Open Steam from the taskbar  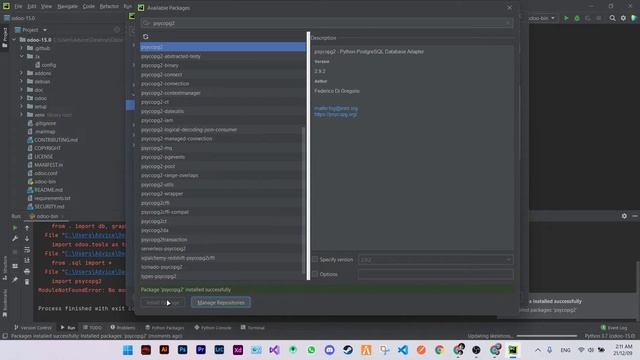coord(348,350)
